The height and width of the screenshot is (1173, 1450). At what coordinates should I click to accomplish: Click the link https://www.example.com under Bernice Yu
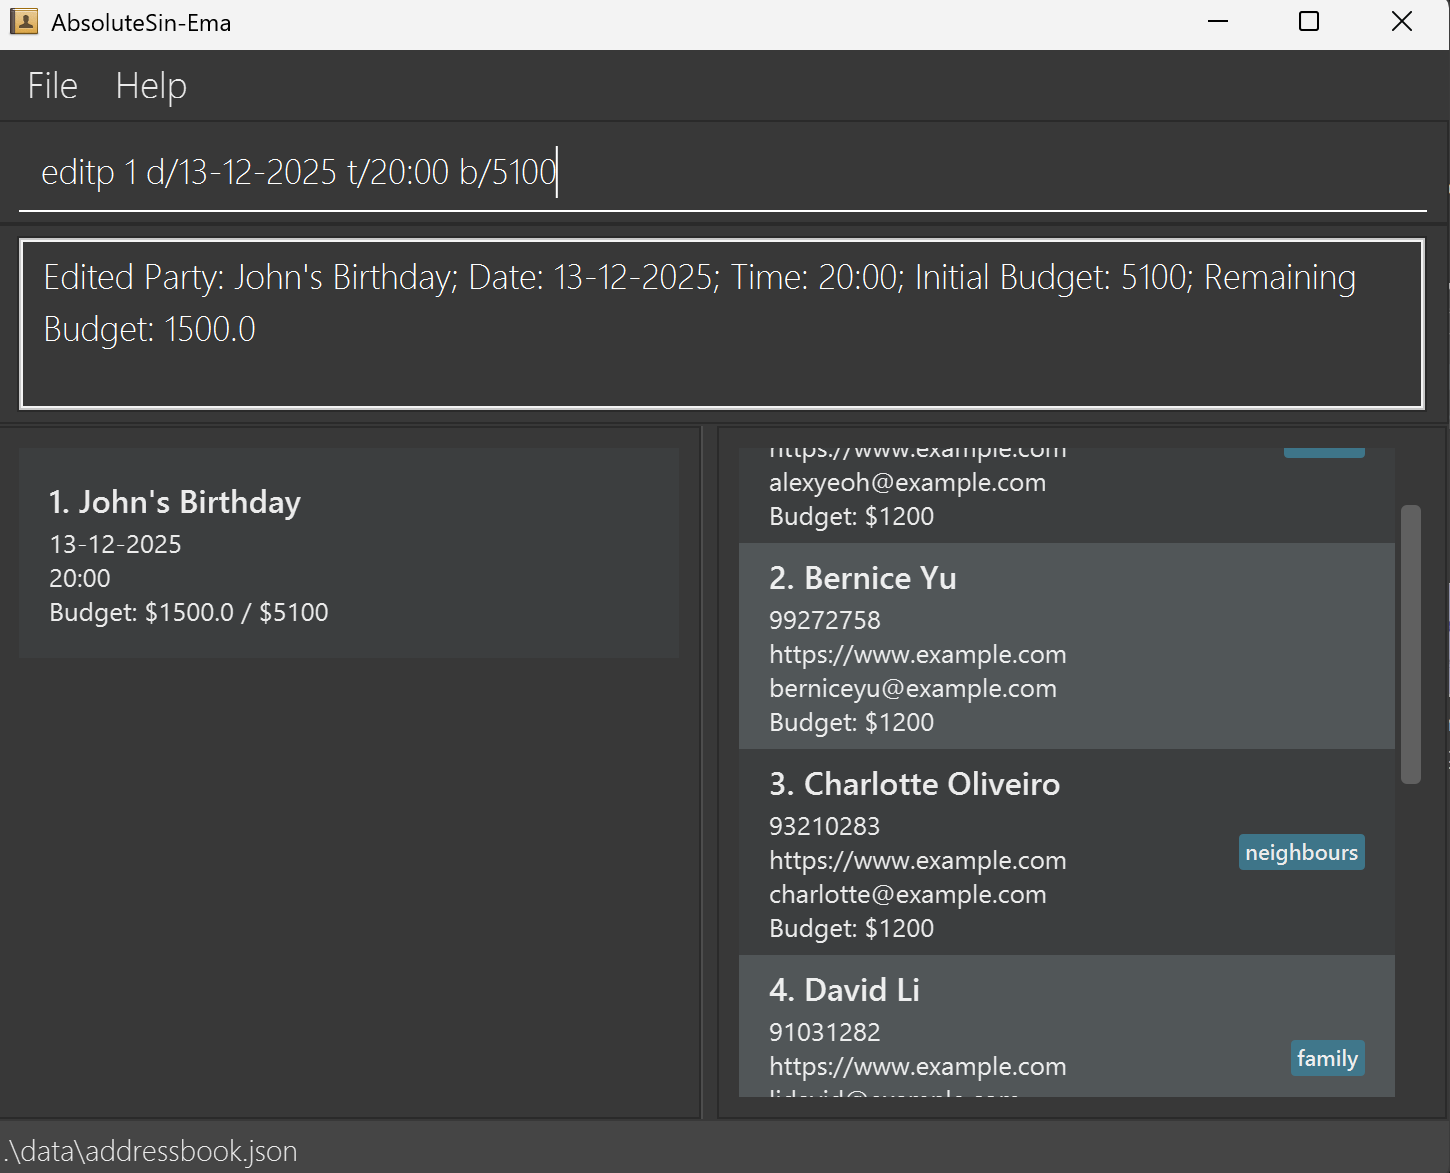click(x=917, y=654)
